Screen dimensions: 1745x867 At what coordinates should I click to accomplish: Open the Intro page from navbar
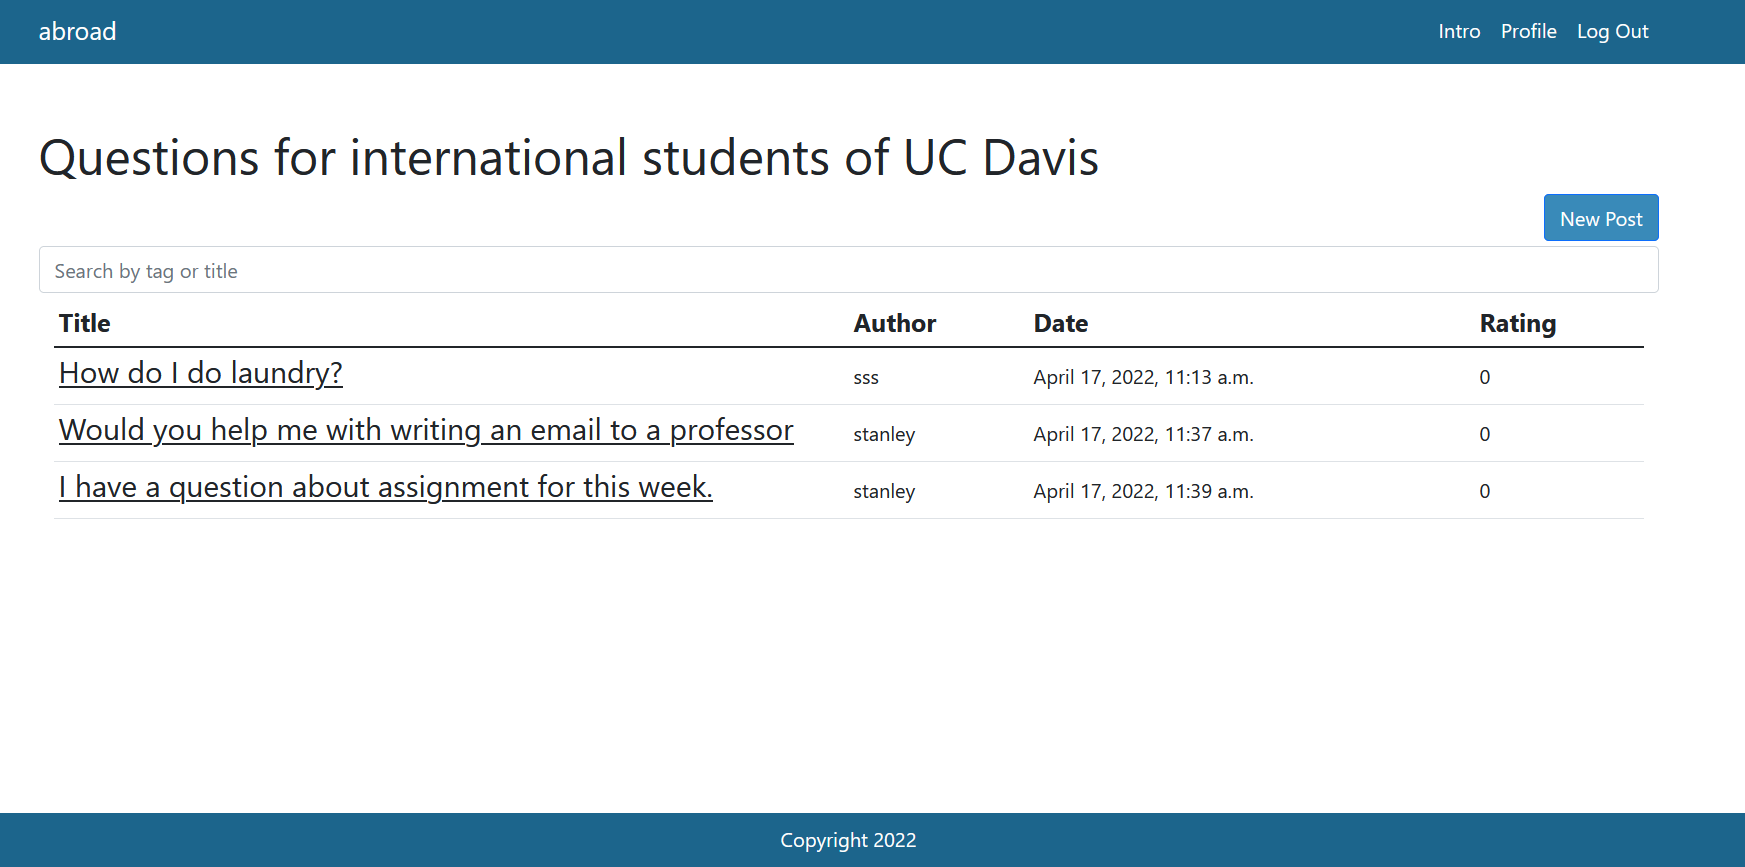(x=1459, y=31)
